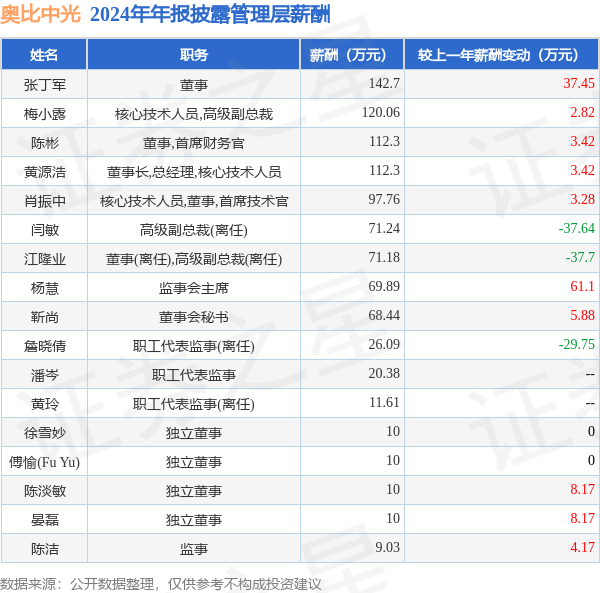
Task: Click the change value 61.1
Action: 582,286
